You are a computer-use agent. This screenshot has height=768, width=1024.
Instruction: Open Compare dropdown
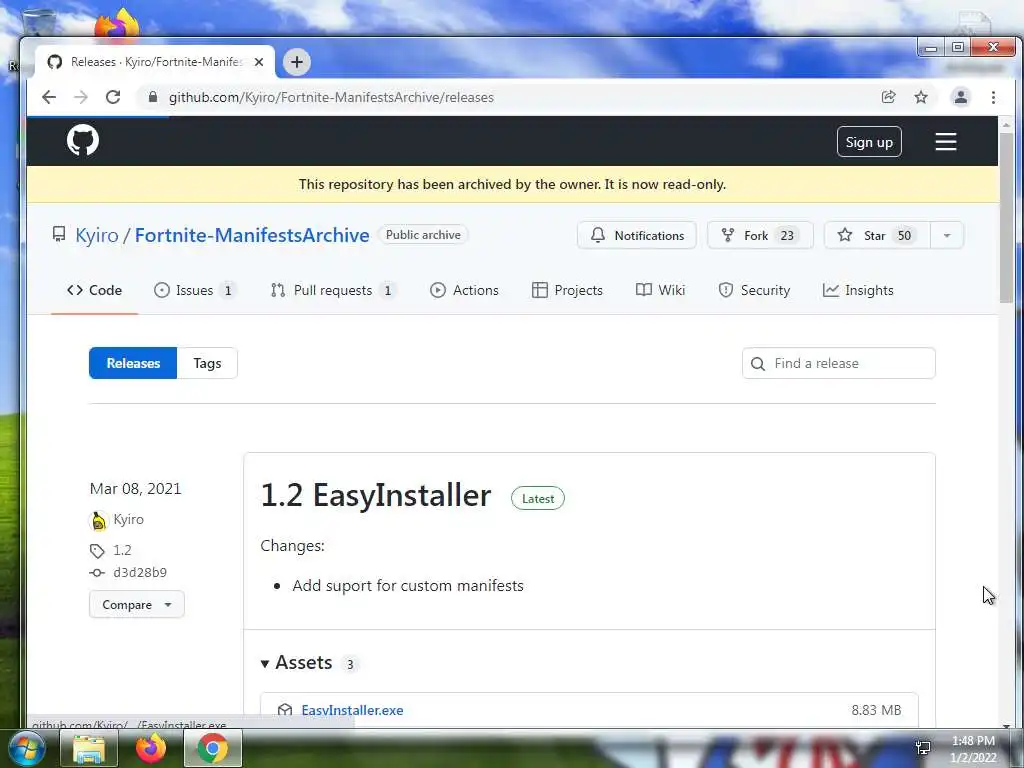pos(136,605)
